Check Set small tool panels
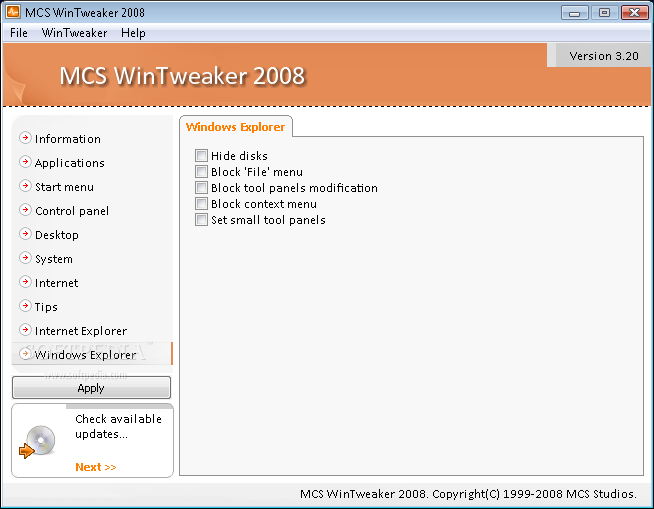Viewport: 654px width, 509px height. pos(201,219)
